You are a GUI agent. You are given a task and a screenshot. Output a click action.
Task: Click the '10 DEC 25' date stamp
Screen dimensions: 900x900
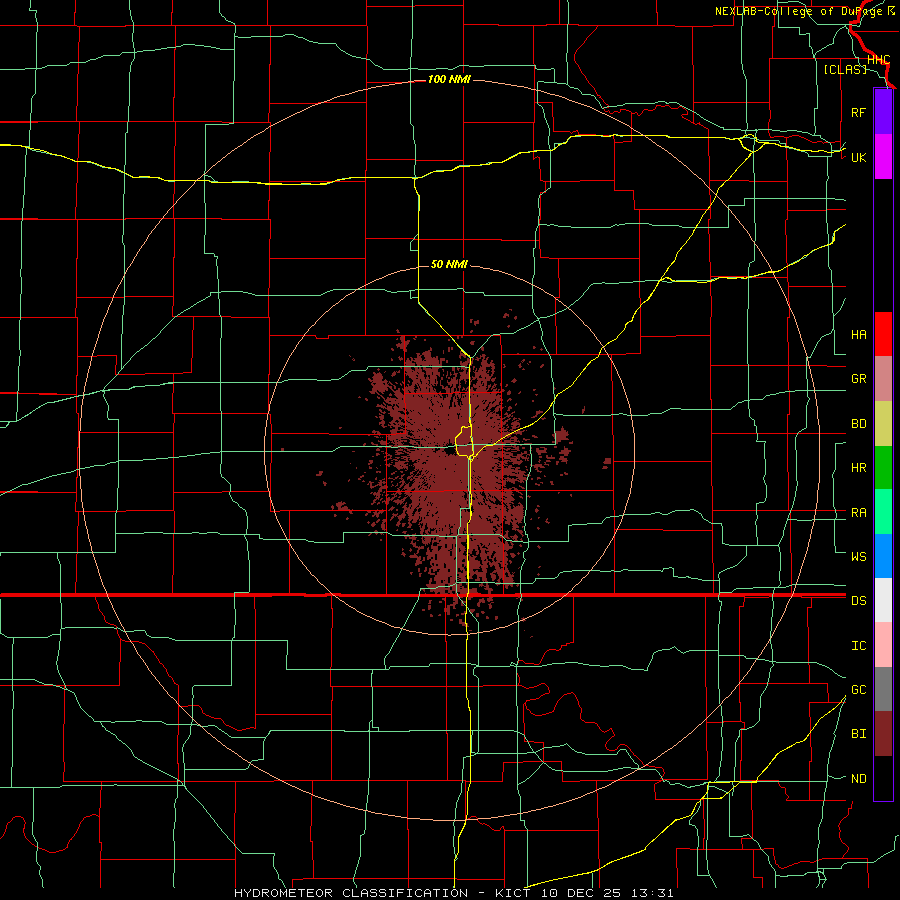(581, 893)
